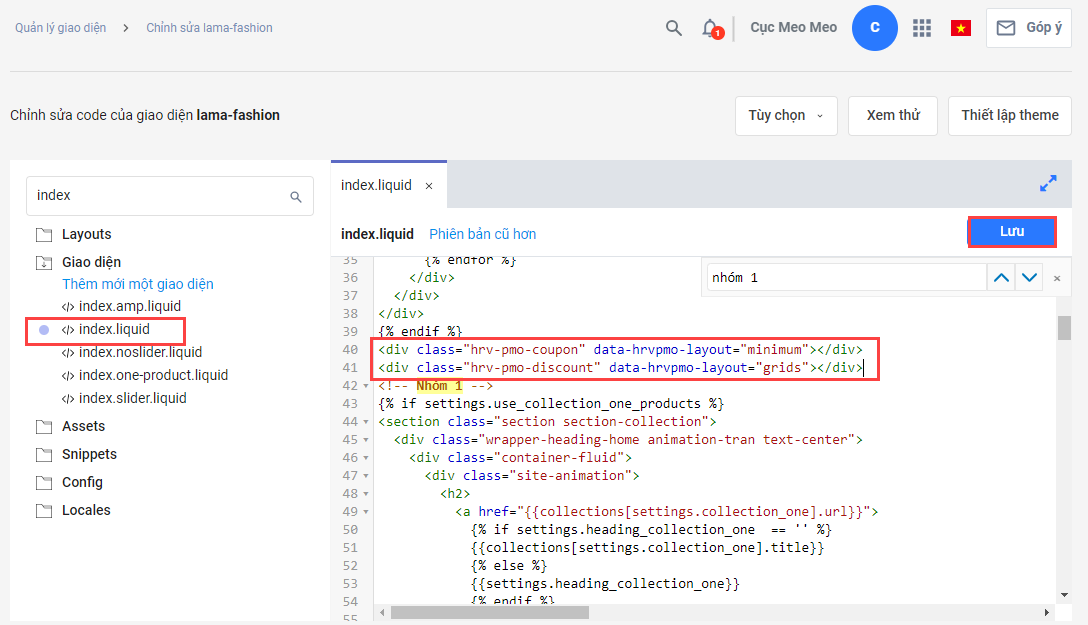Image resolution: width=1088 pixels, height=625 pixels.
Task: Fold code at line 44 arrow
Action: [x=367, y=422]
